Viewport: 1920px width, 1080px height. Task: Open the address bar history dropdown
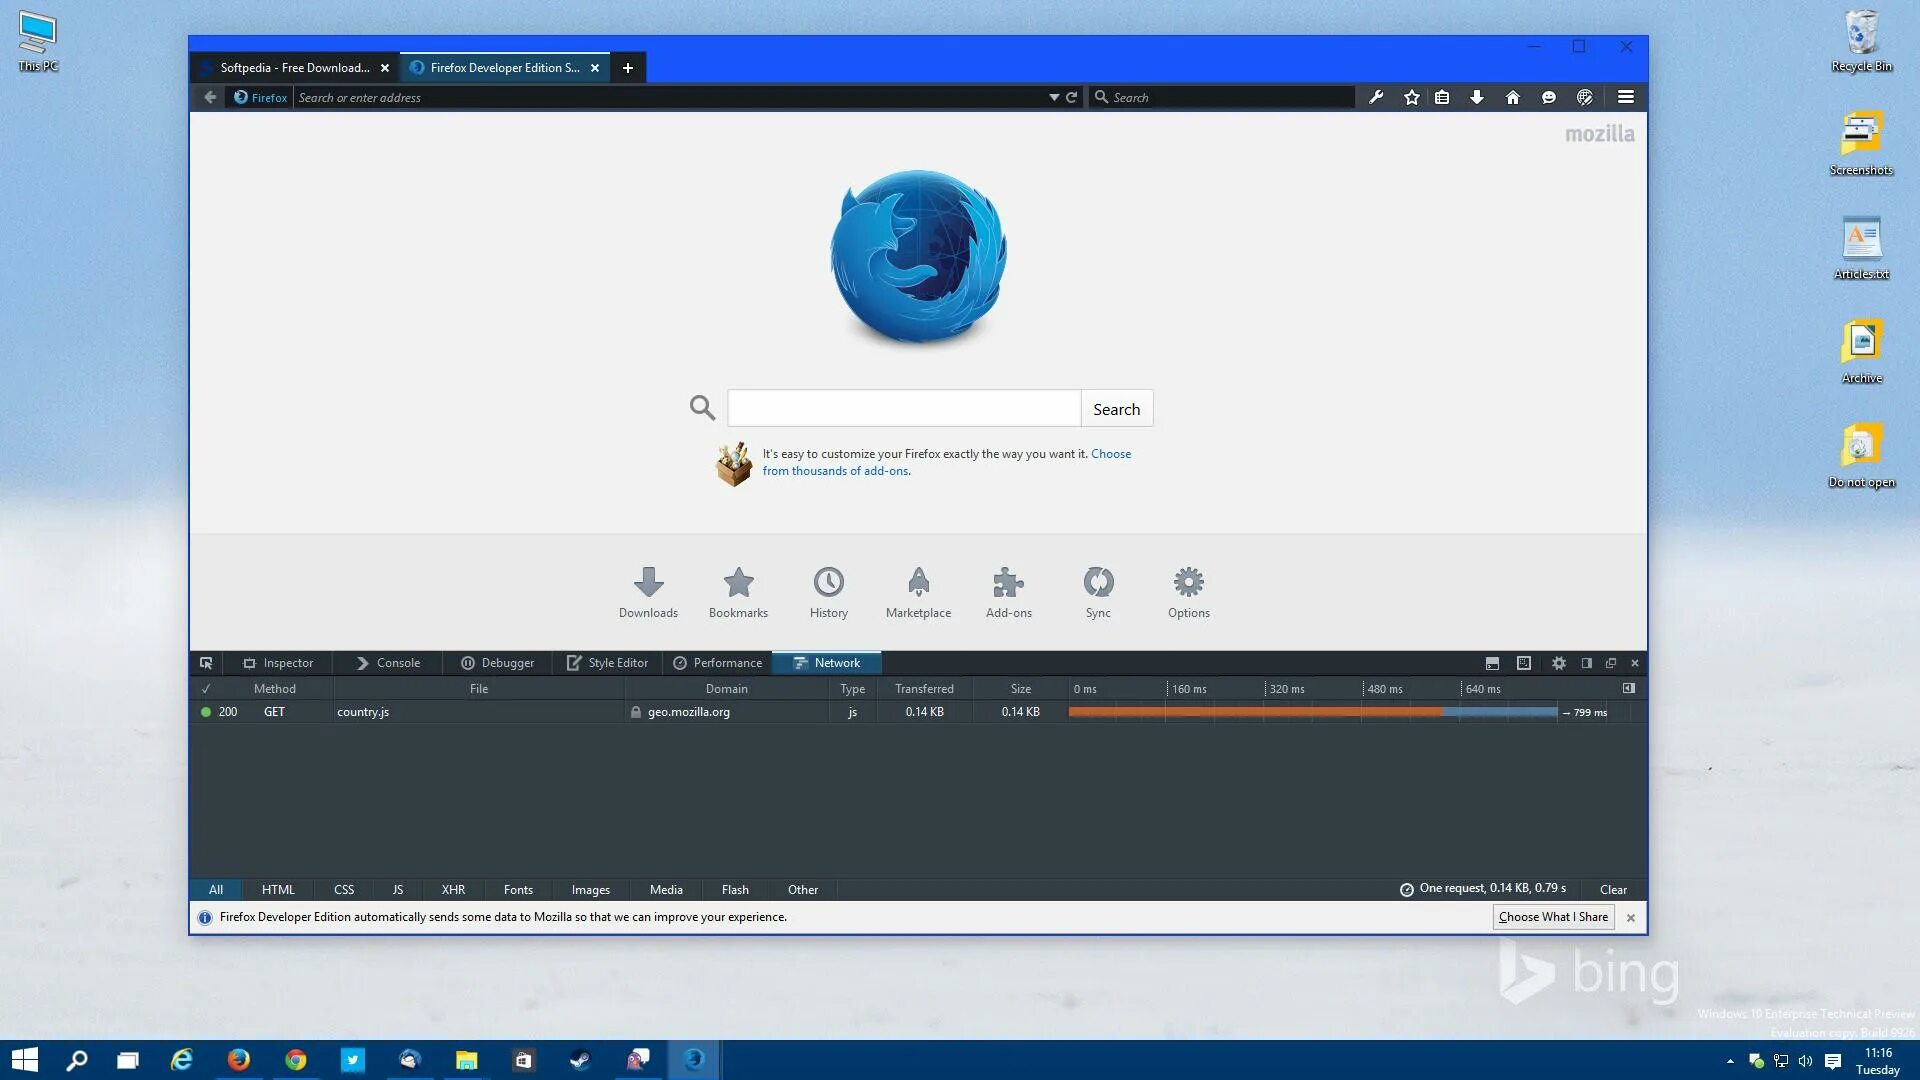[x=1053, y=97]
